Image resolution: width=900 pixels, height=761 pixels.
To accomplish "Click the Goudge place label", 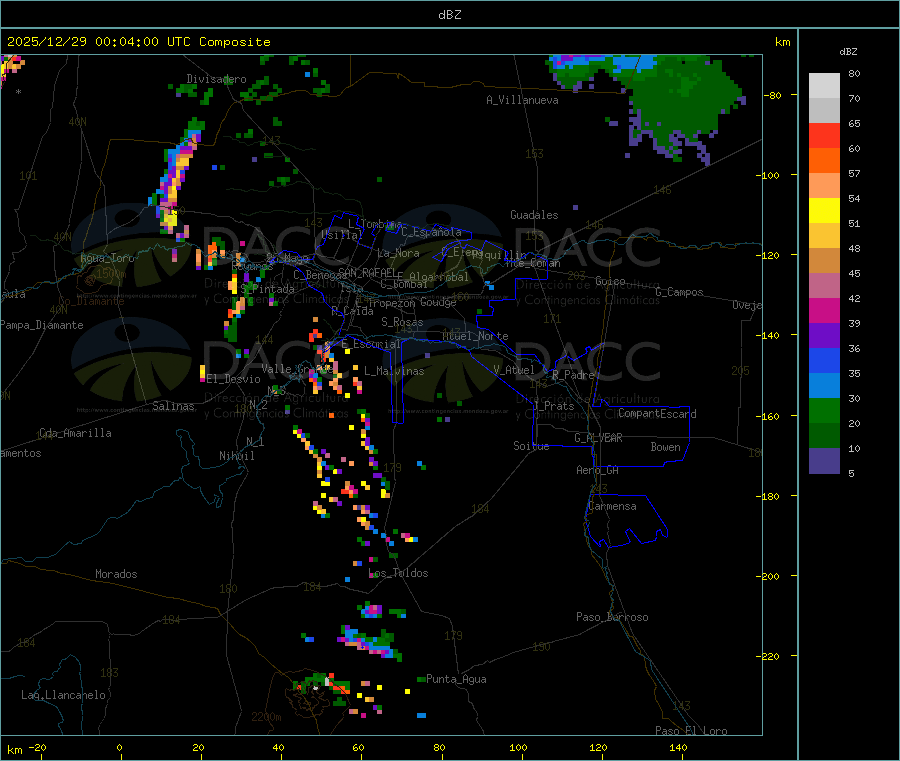I will pyautogui.click(x=438, y=302).
